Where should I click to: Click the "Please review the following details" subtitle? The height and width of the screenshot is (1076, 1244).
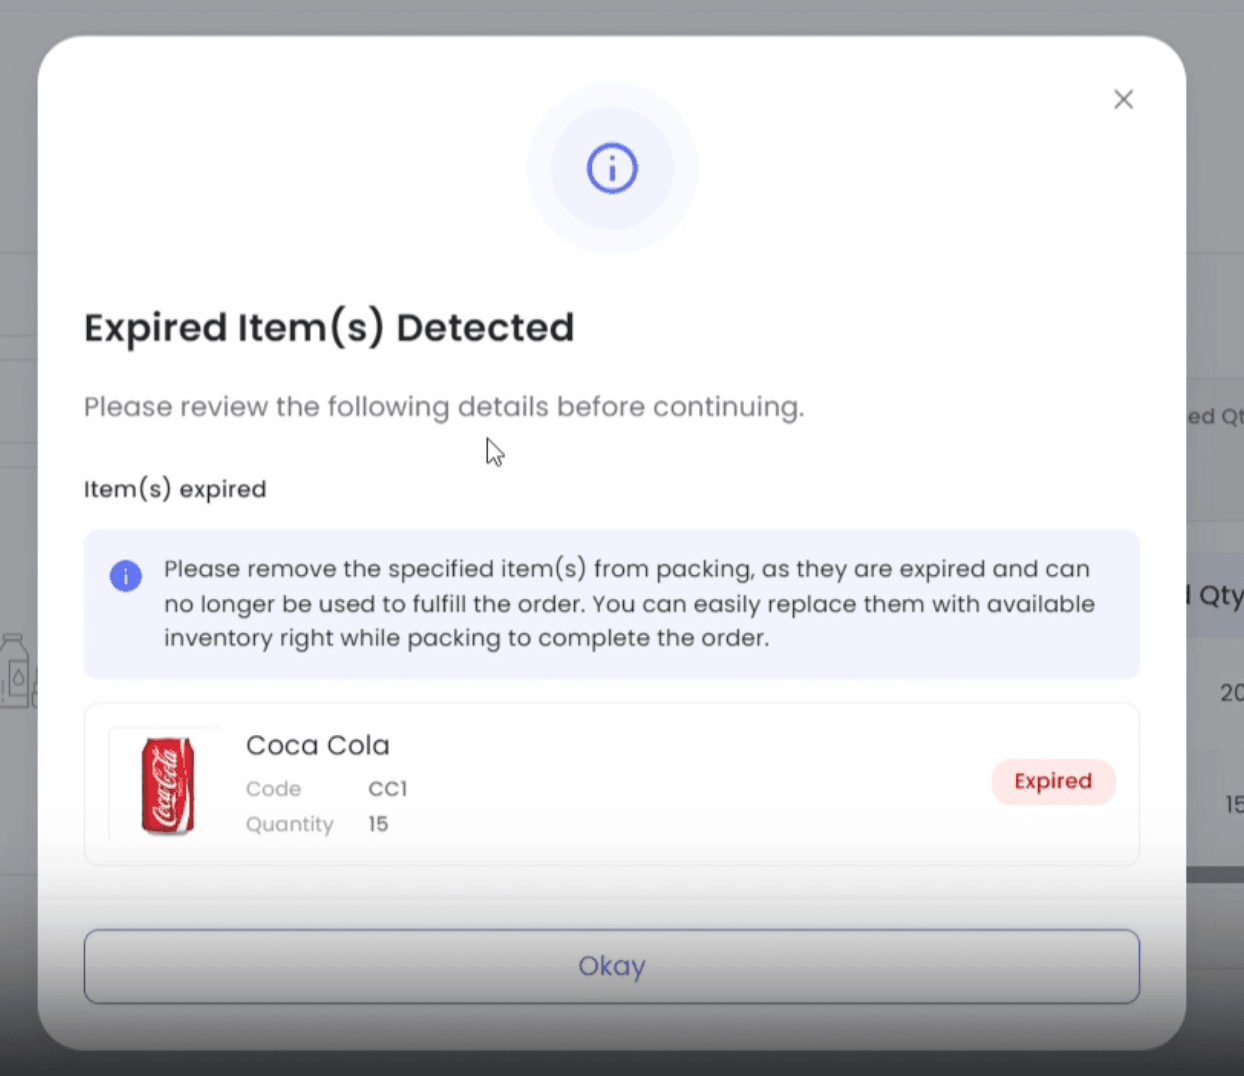pyautogui.click(x=443, y=407)
